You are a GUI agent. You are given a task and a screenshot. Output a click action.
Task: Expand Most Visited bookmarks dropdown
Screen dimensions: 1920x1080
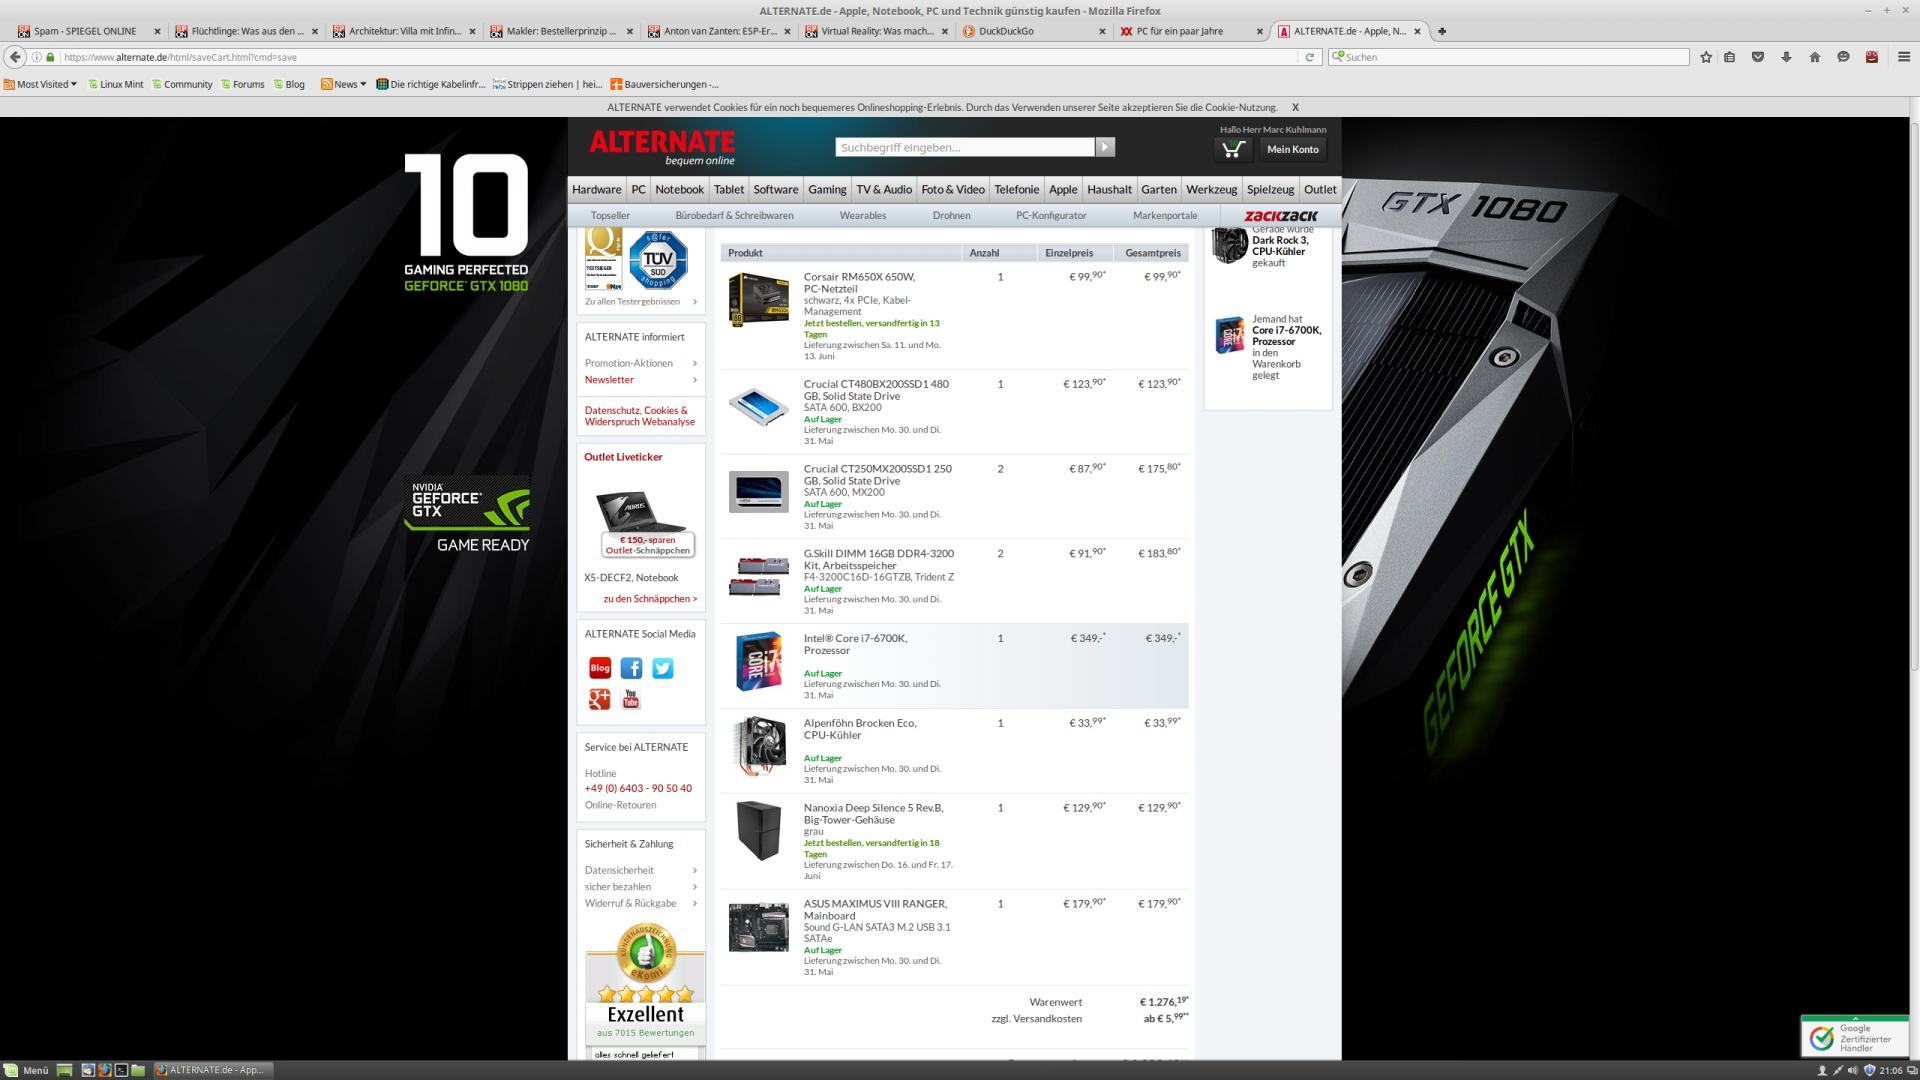point(42,84)
